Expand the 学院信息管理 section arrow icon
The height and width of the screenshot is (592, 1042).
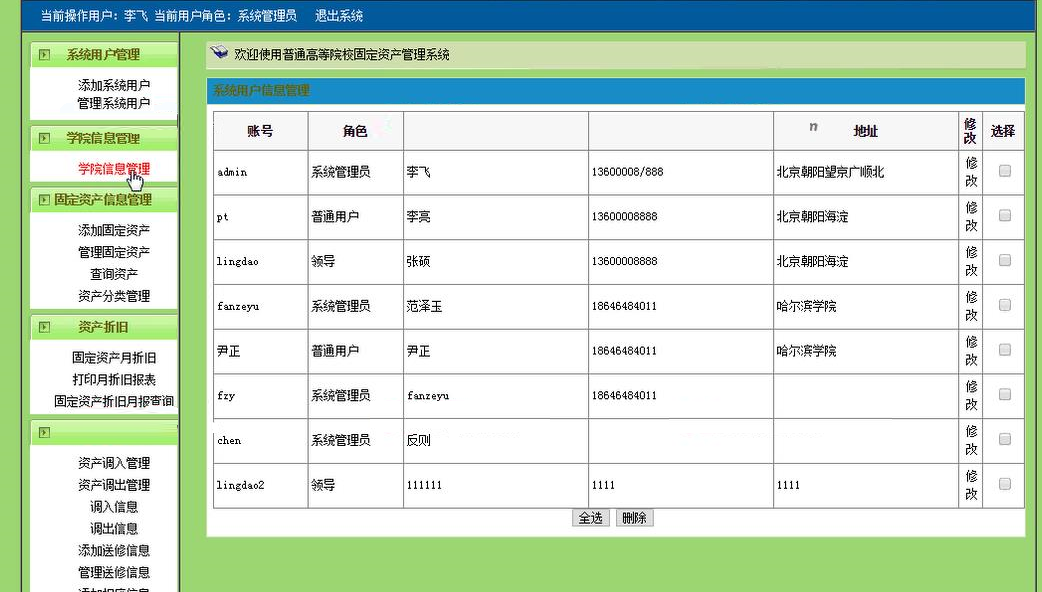45,138
